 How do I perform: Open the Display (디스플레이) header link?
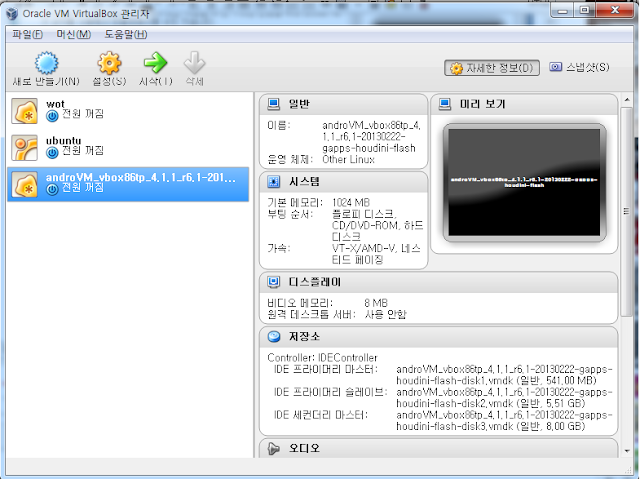coord(314,282)
